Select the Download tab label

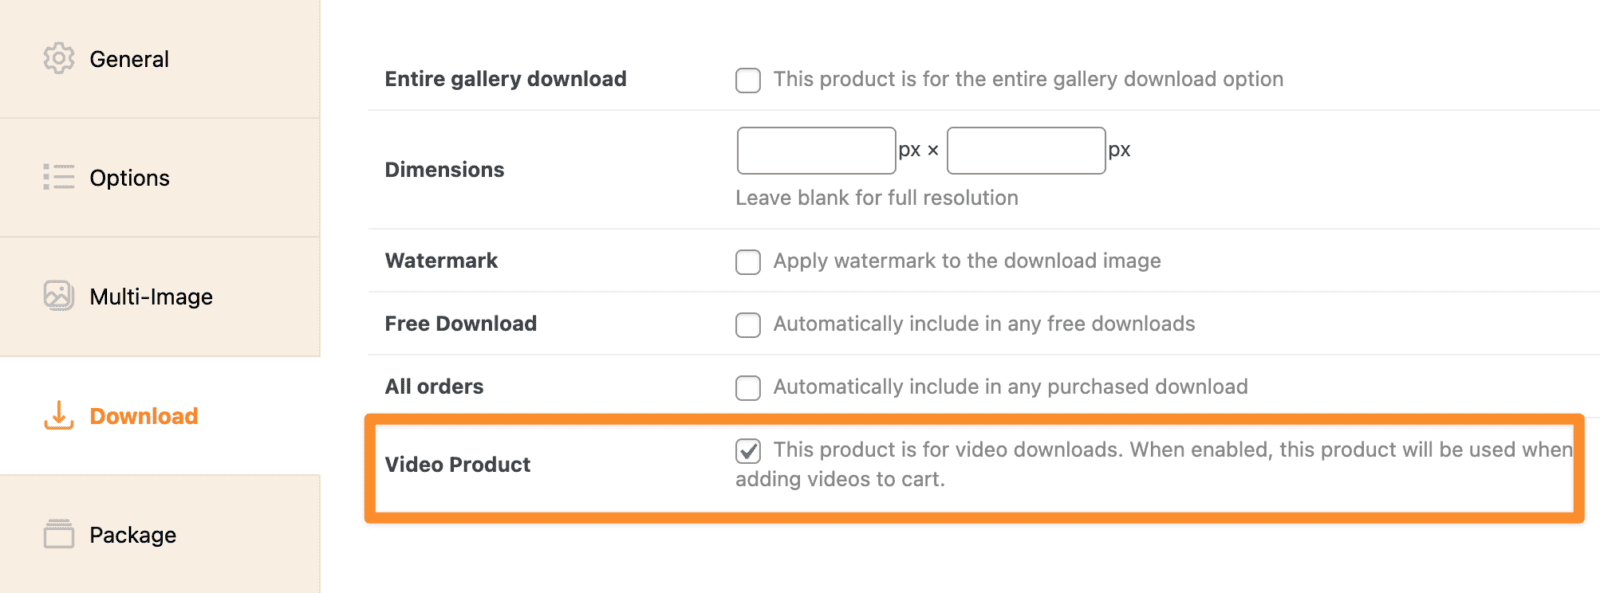(x=144, y=416)
